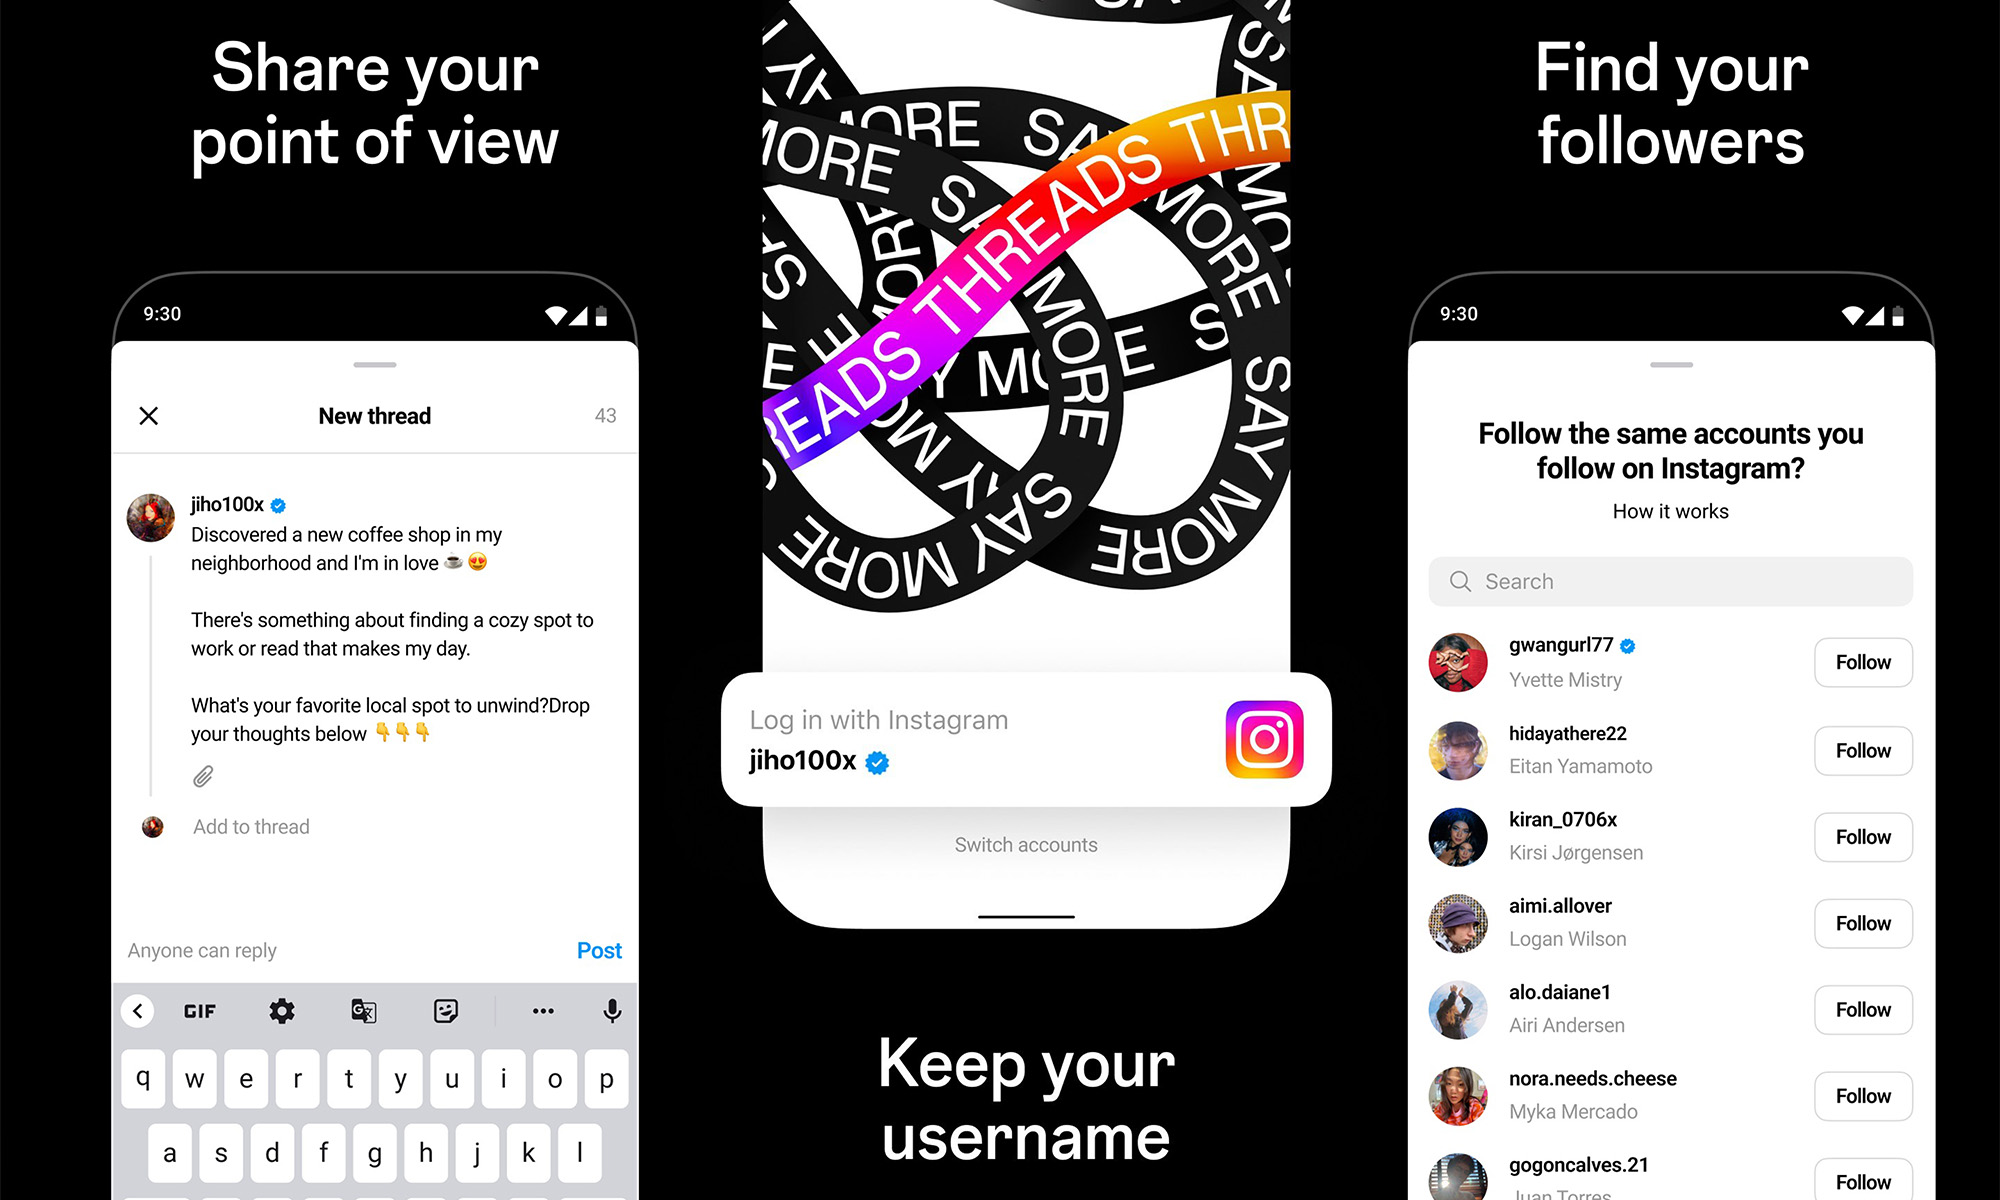Image resolution: width=2000 pixels, height=1200 pixels.
Task: Tap Follow button for gwangurl77
Action: (1863, 661)
